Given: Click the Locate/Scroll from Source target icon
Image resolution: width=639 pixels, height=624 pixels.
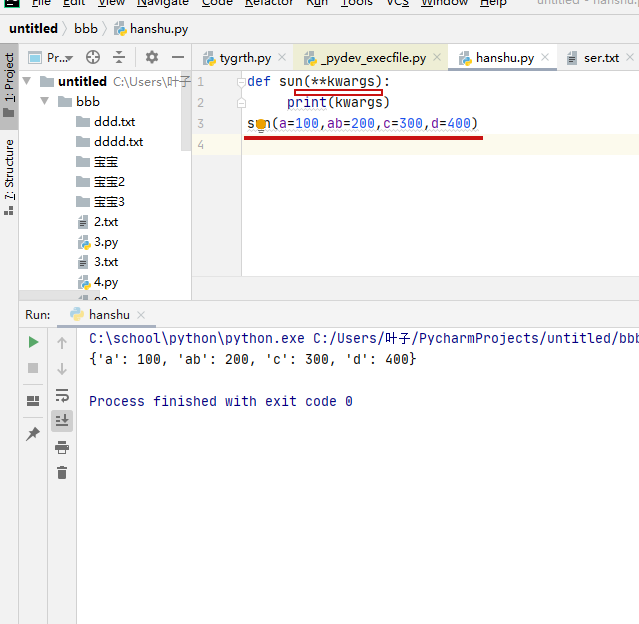Looking at the screenshot, I should click(x=93, y=57).
